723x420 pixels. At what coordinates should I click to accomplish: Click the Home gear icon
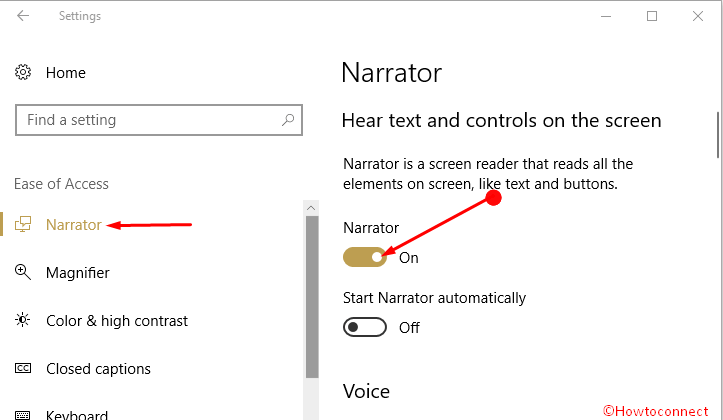pyautogui.click(x=23, y=72)
